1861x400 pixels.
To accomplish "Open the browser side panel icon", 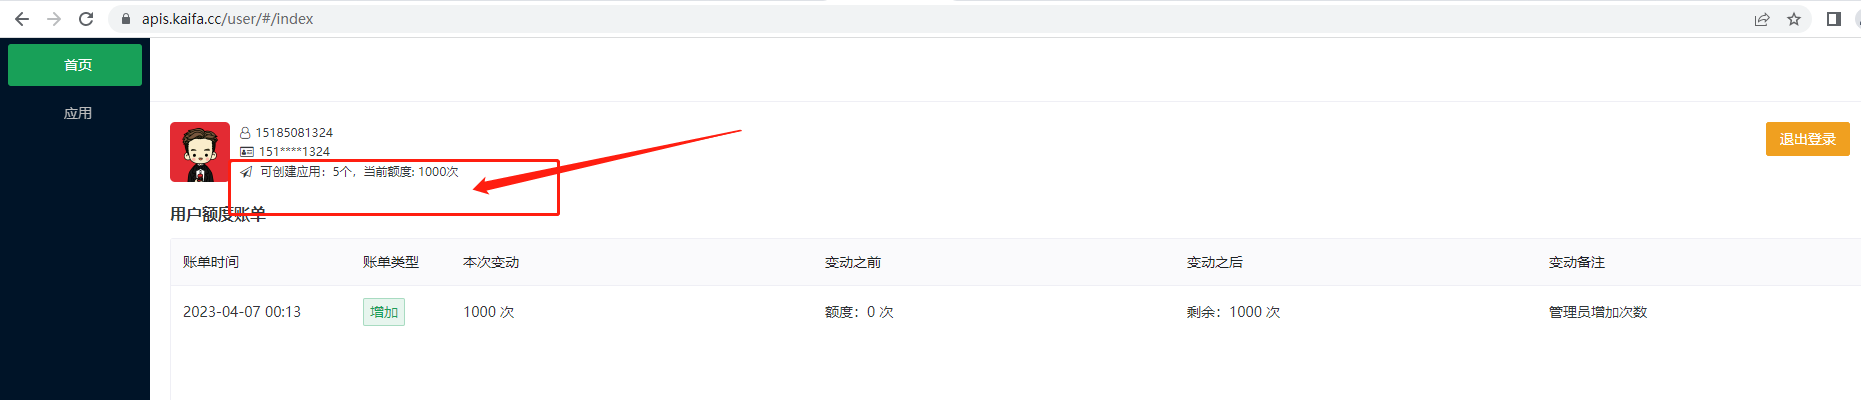I will pyautogui.click(x=1834, y=19).
